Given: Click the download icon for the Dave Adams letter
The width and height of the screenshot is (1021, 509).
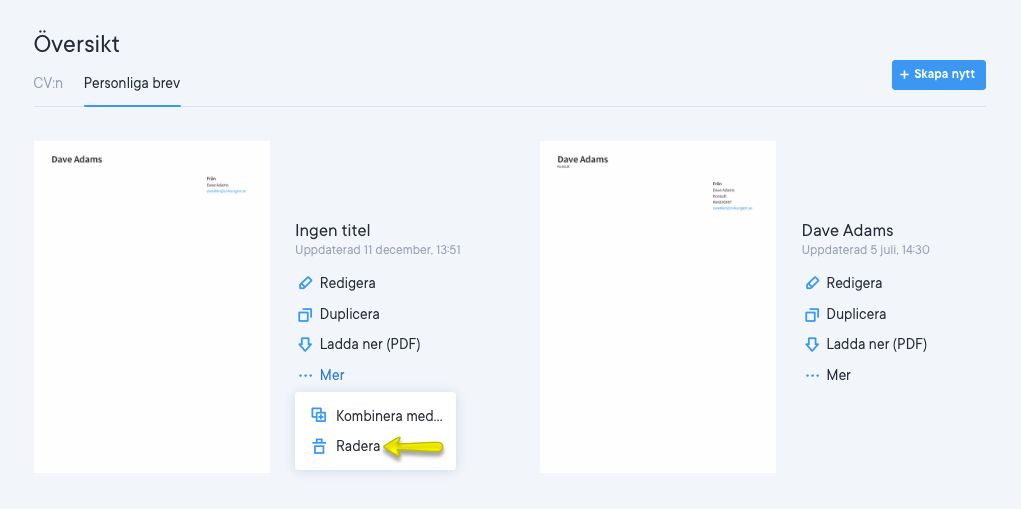Looking at the screenshot, I should (x=812, y=345).
